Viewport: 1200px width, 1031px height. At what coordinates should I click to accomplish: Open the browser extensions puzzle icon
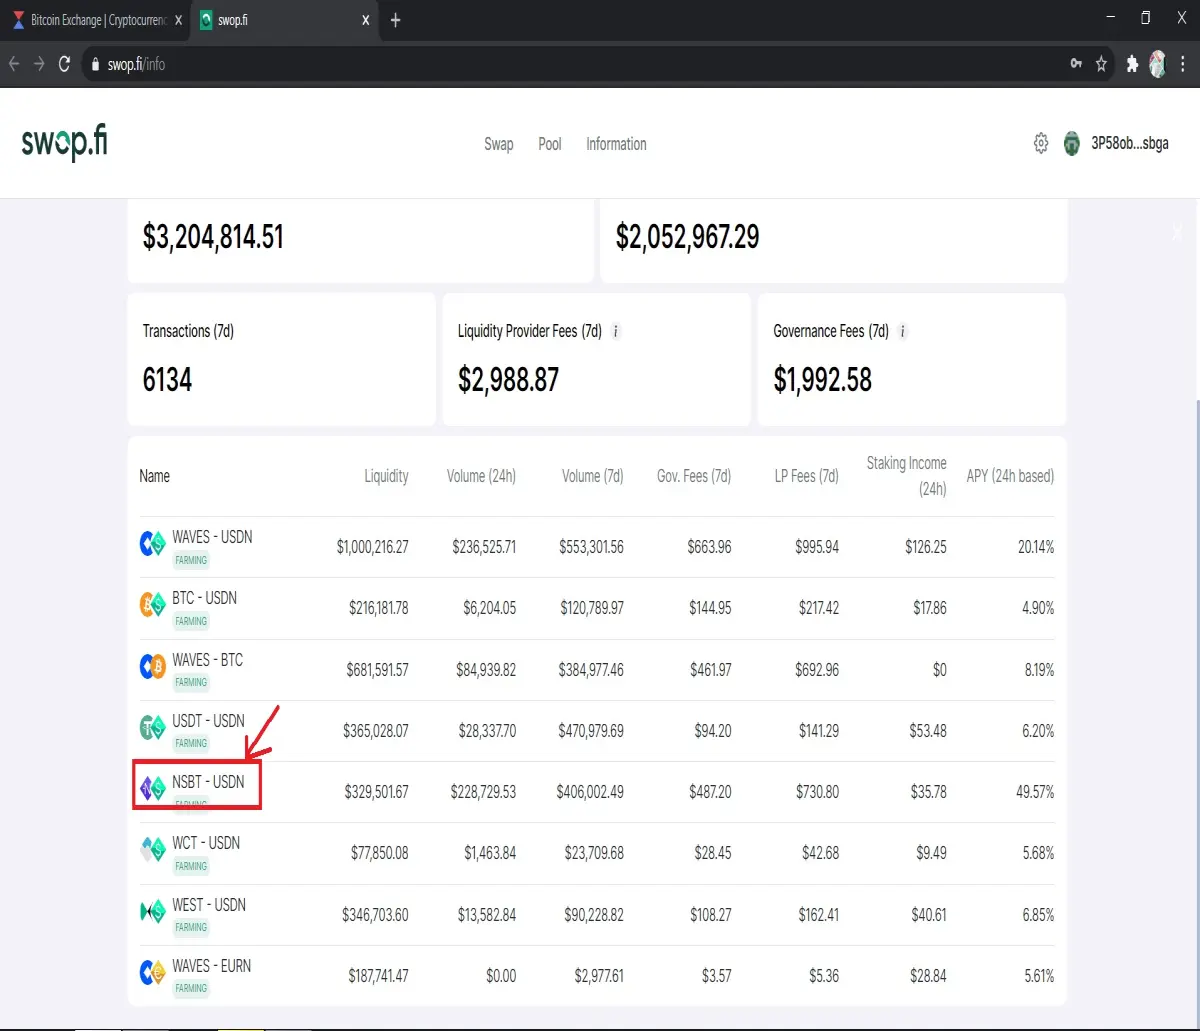[x=1132, y=64]
